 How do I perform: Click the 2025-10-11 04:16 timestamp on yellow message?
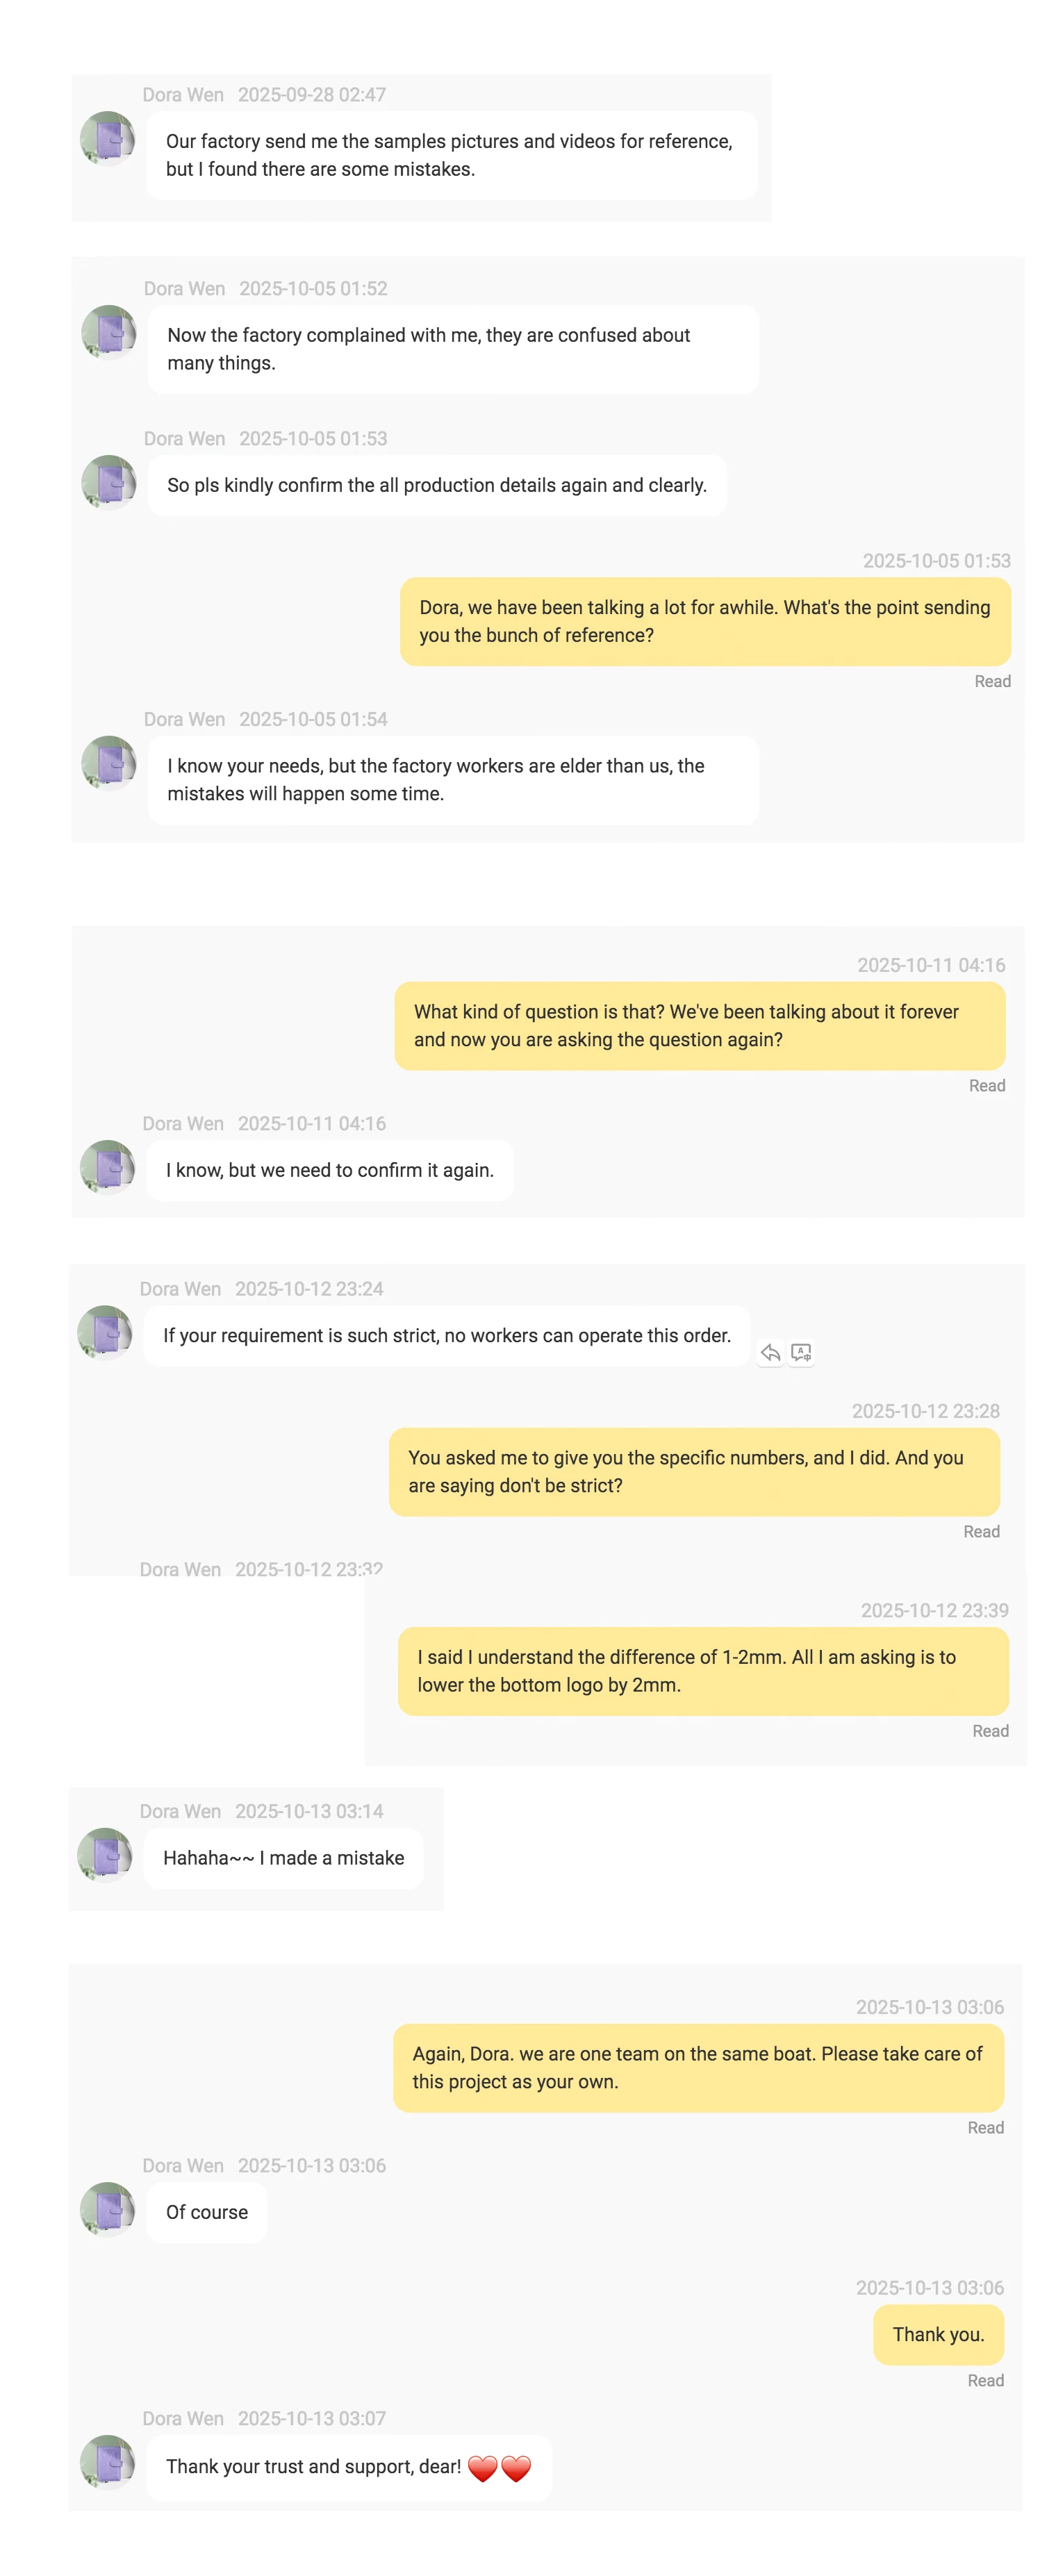(x=930, y=965)
